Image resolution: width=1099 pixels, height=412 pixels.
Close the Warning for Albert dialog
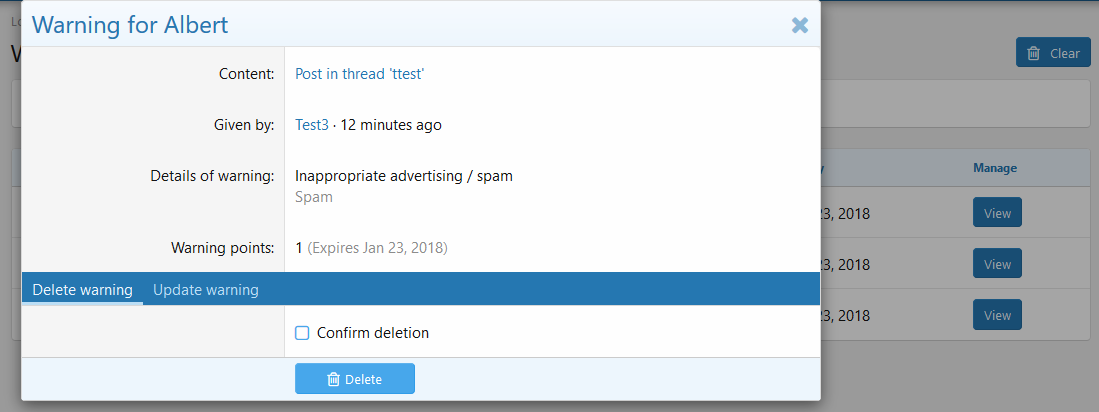click(x=800, y=26)
